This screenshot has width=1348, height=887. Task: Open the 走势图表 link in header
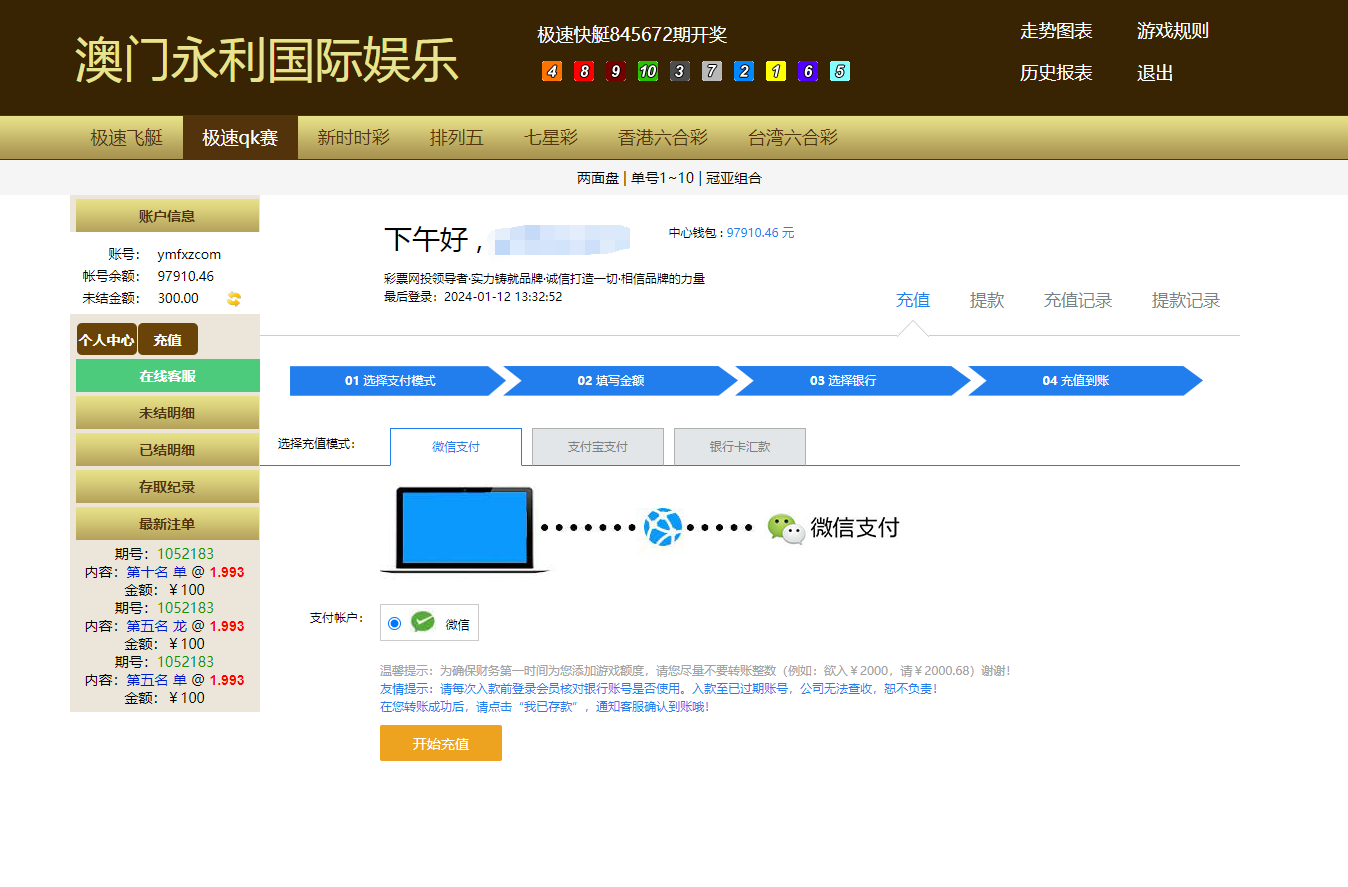click(1056, 31)
